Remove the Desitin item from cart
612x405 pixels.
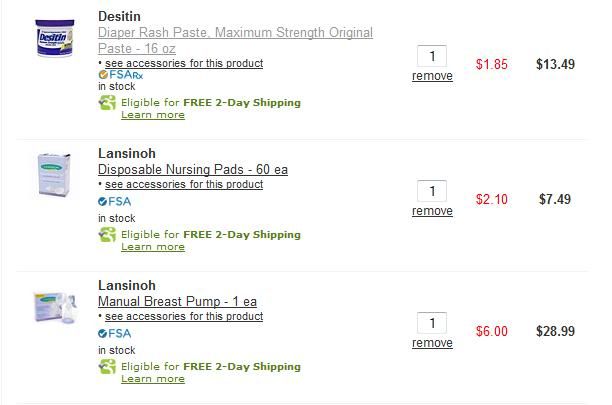[x=432, y=76]
